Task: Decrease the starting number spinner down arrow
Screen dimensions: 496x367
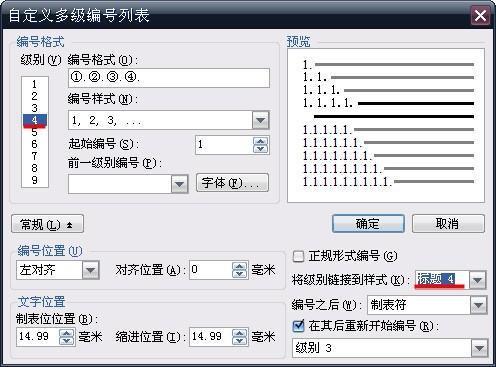Action: coord(260,149)
